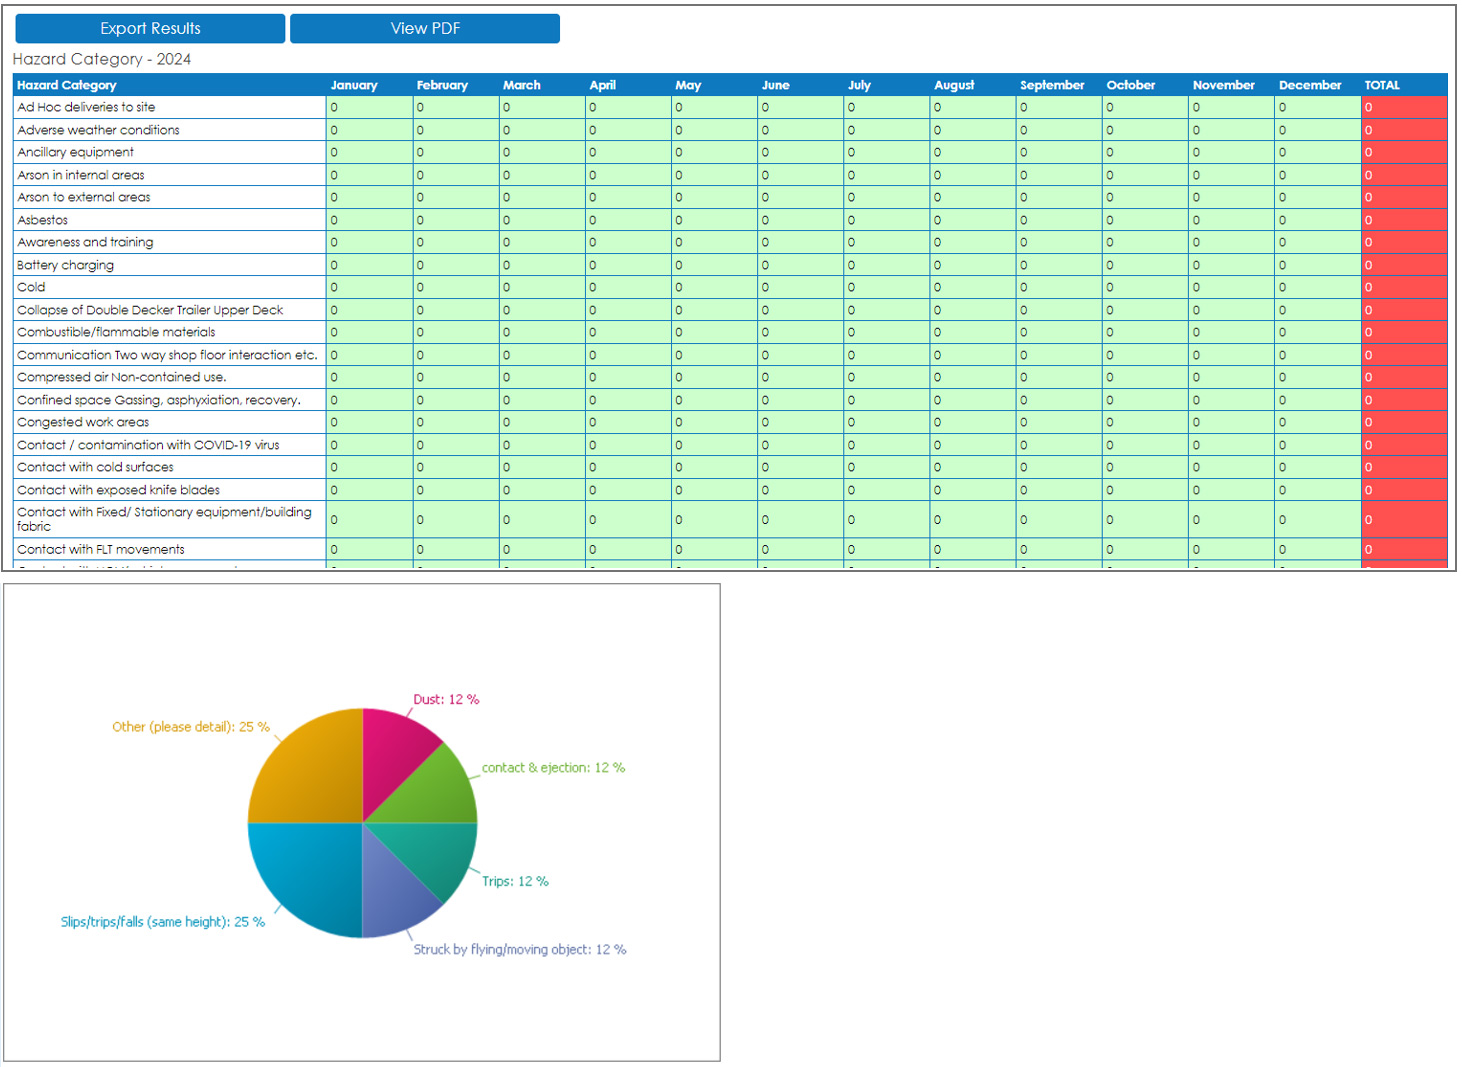The height and width of the screenshot is (1067, 1462).
Task: Select the Contact with FLT movements row
Action: [x=99, y=549]
